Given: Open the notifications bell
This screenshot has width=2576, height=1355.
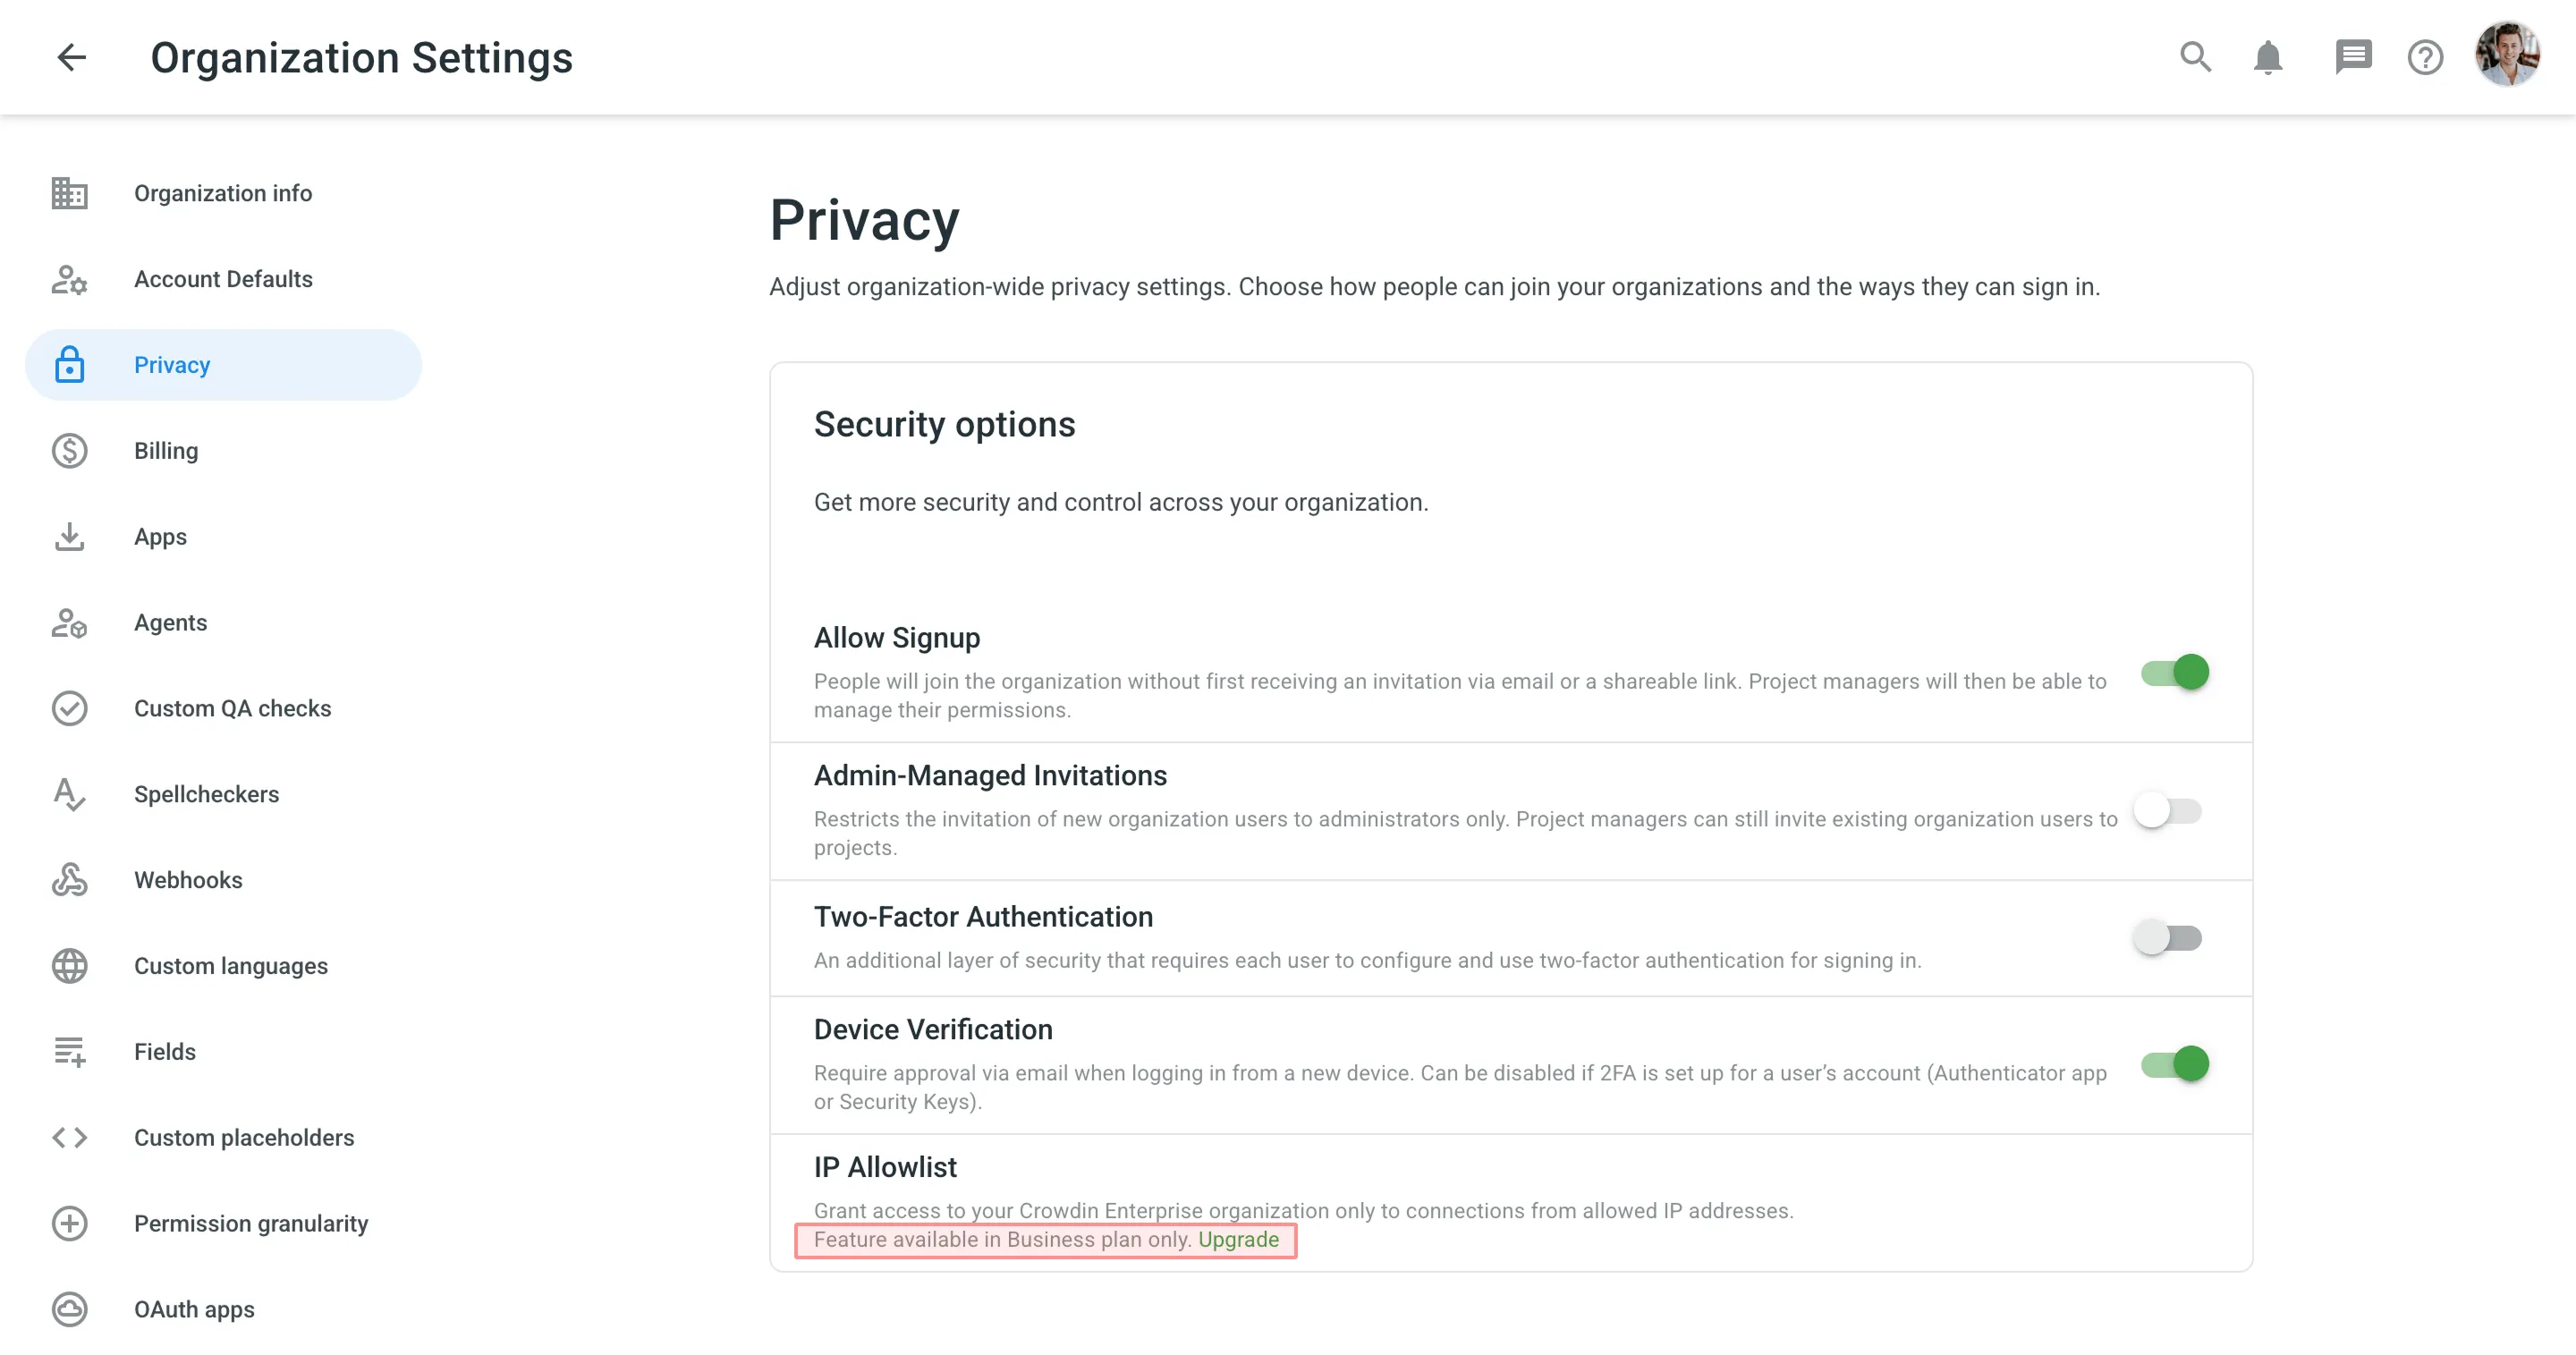Looking at the screenshot, I should [x=2268, y=57].
